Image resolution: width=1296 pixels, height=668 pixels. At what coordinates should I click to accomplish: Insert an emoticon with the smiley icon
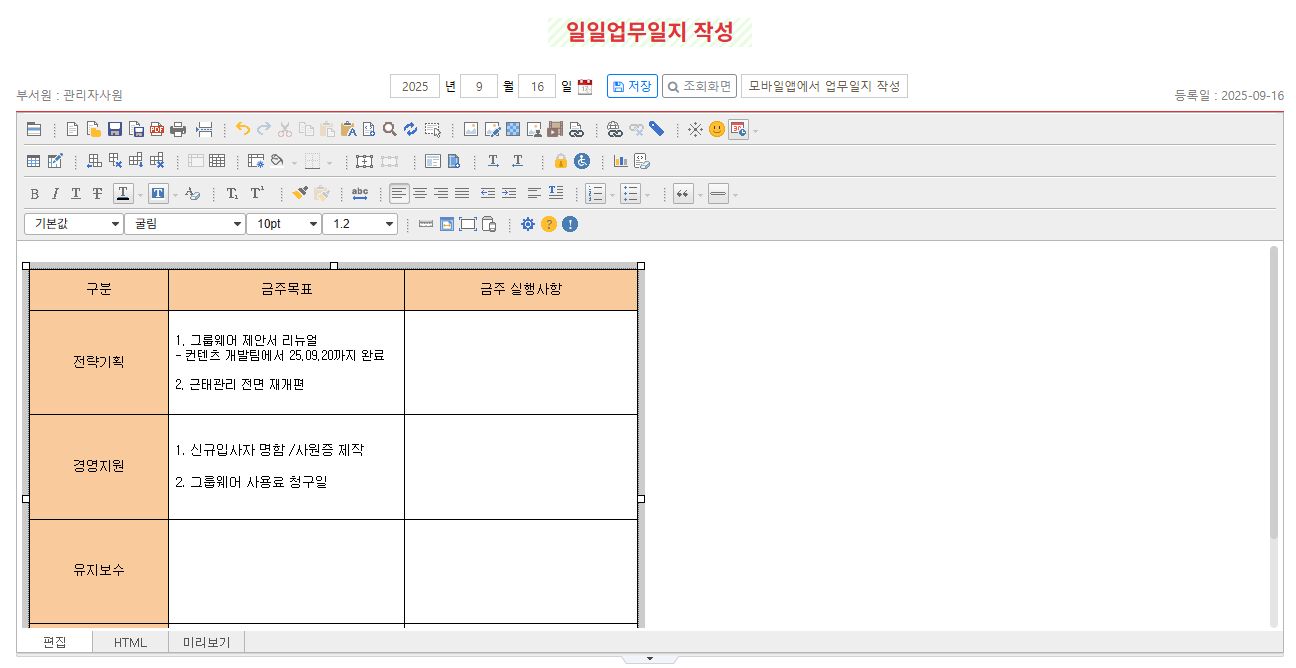click(x=716, y=129)
